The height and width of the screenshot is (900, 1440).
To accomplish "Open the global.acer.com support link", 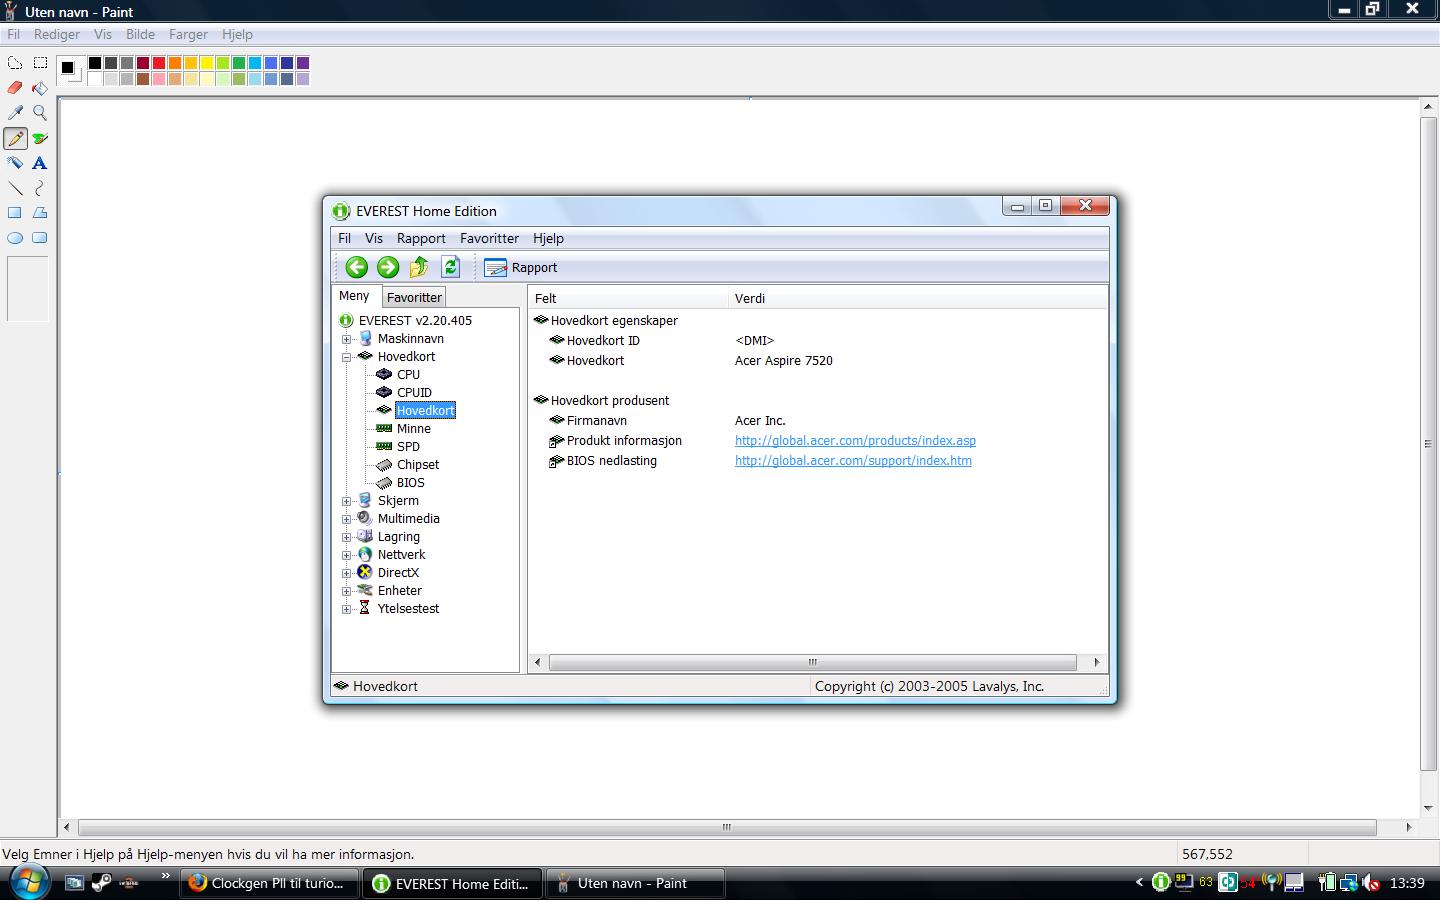I will coord(853,460).
